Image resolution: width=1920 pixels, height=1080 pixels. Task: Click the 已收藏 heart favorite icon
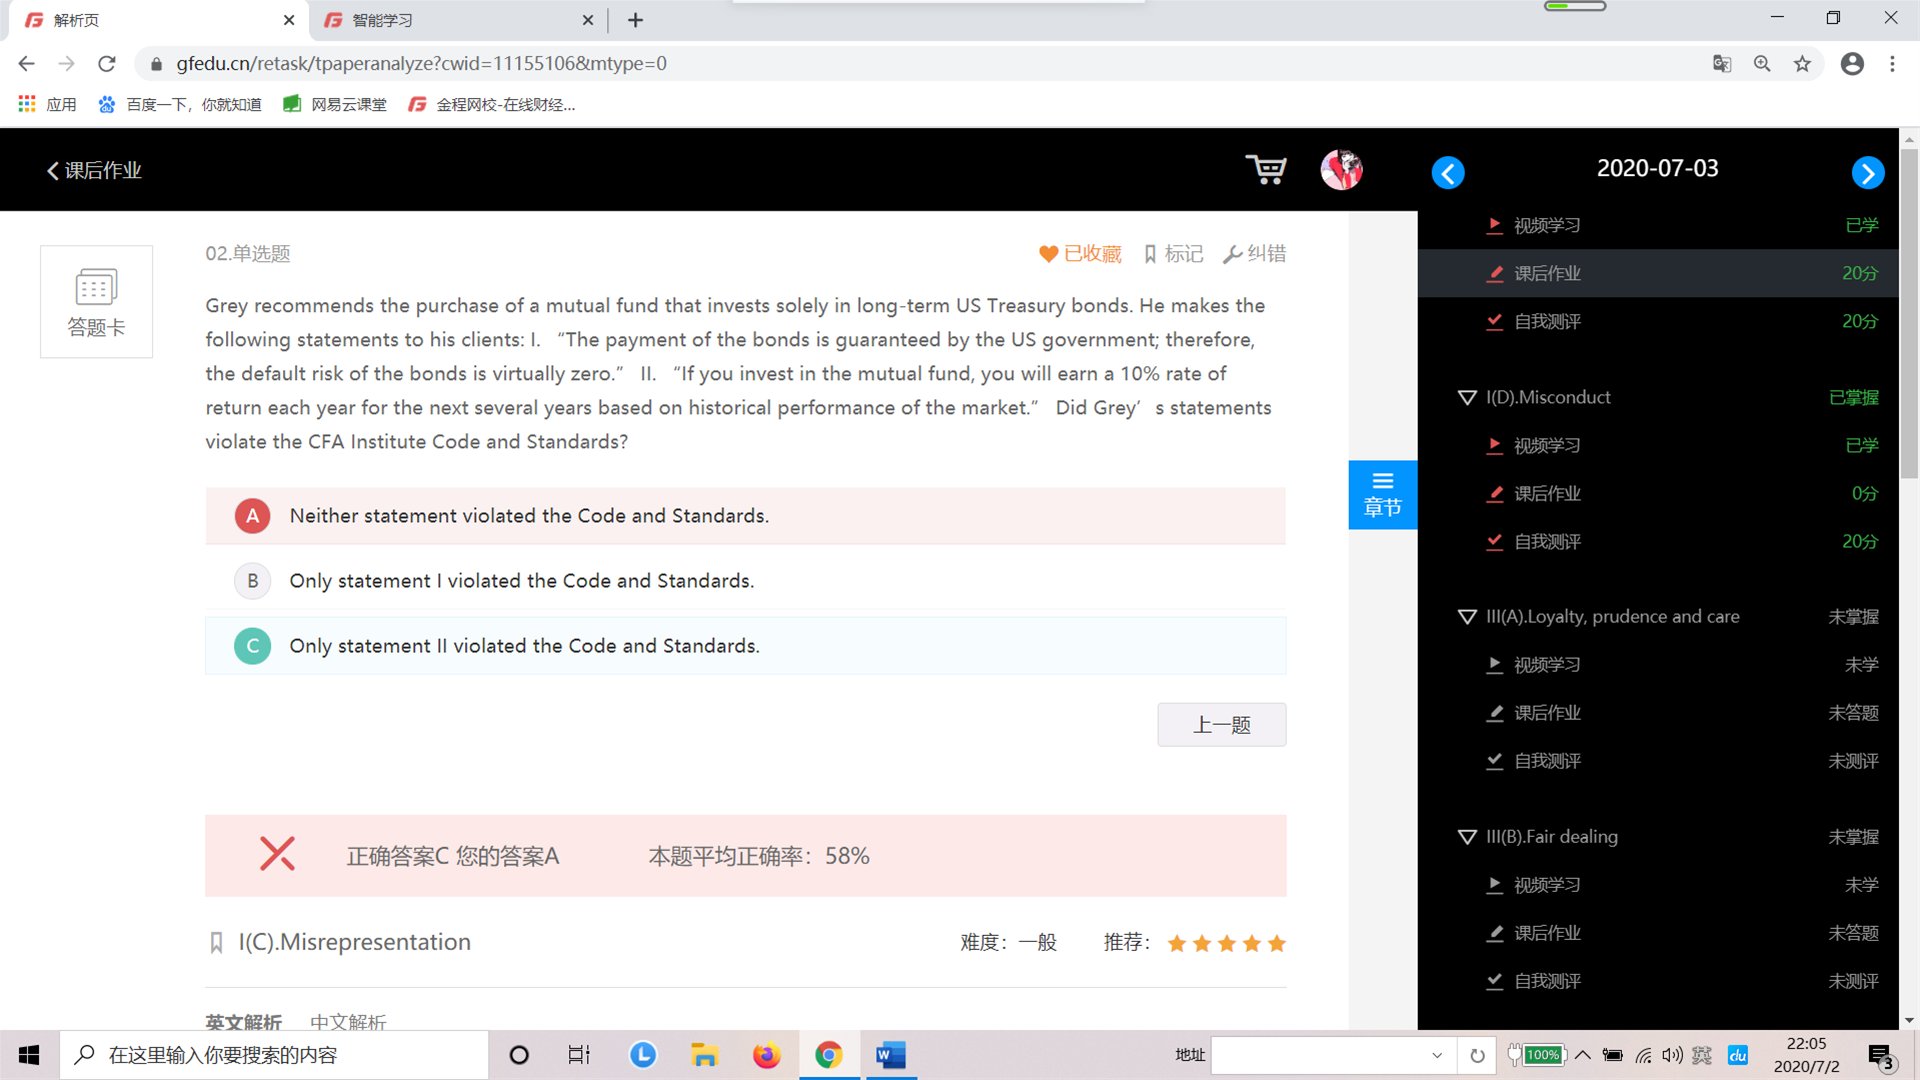tap(1048, 254)
